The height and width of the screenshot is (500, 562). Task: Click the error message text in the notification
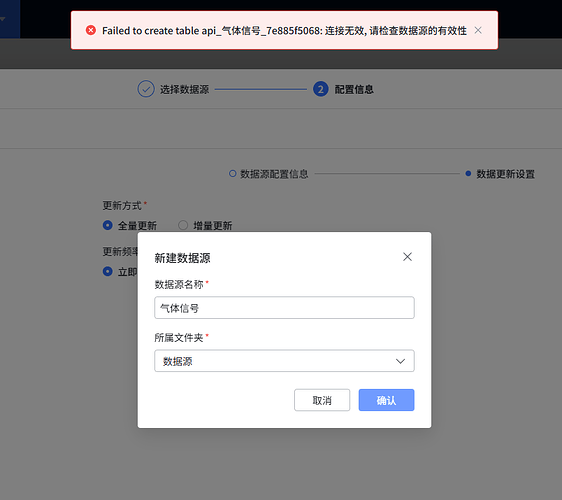(284, 31)
